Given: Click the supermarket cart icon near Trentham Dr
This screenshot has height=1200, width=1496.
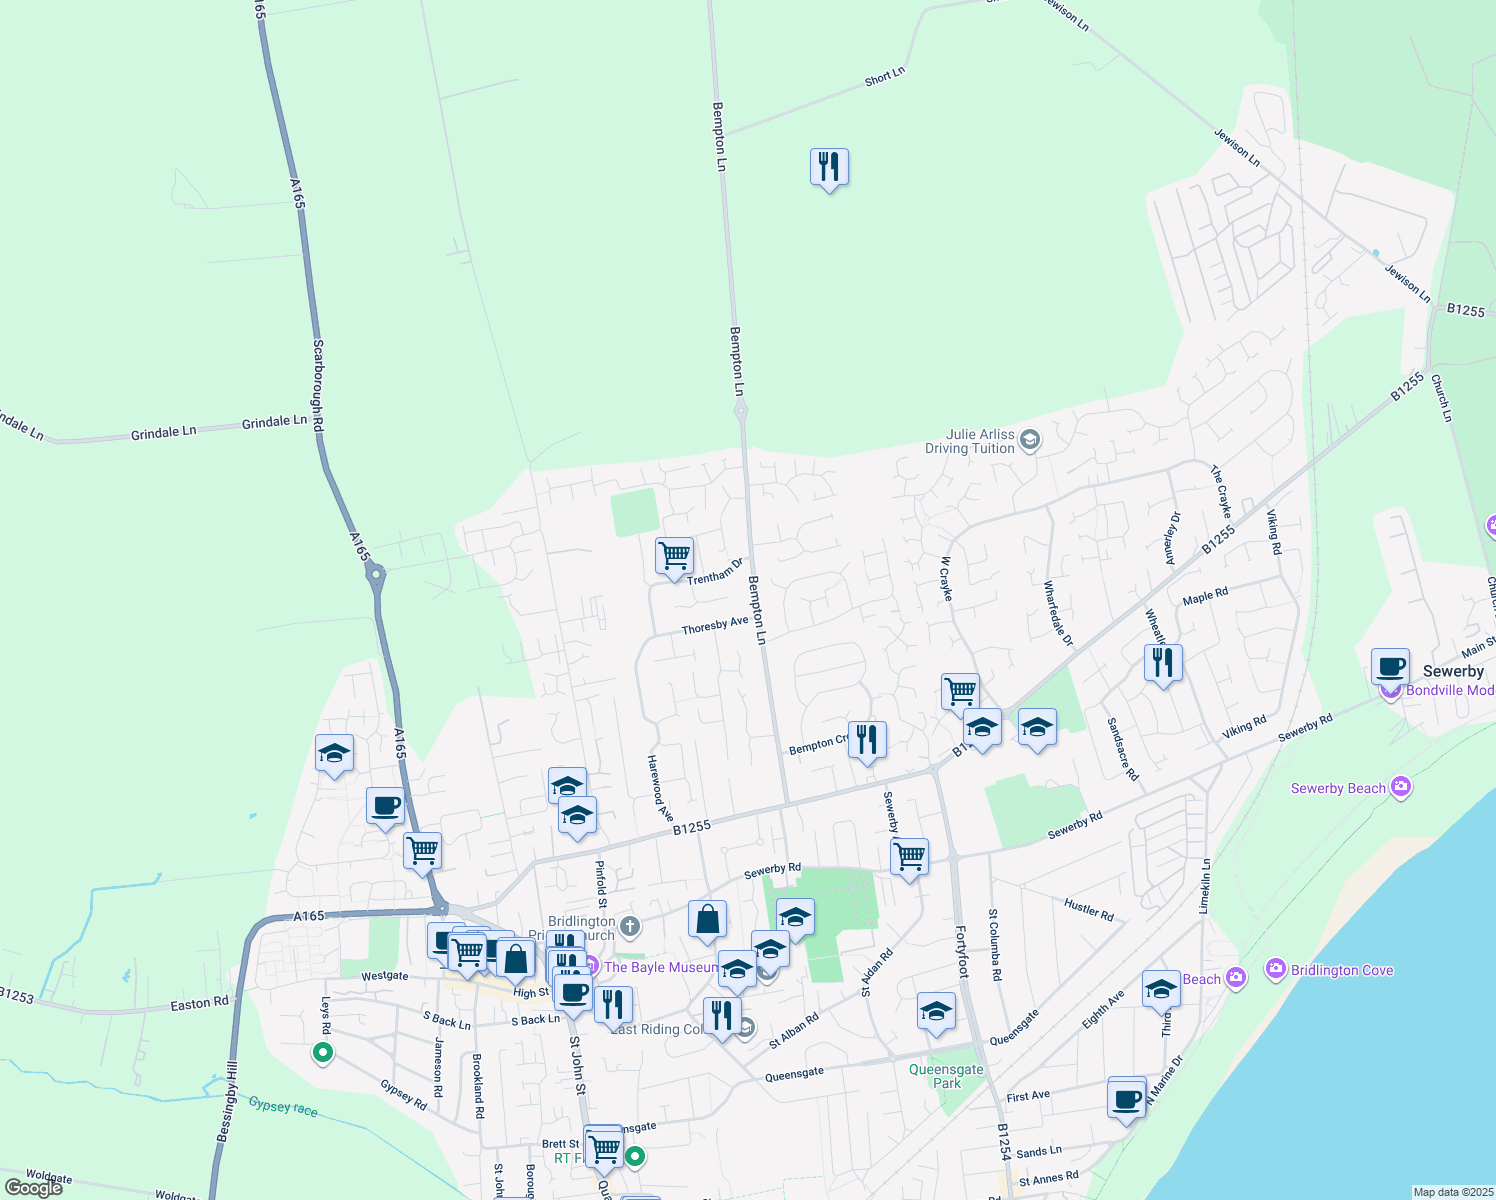Looking at the screenshot, I should click(673, 553).
